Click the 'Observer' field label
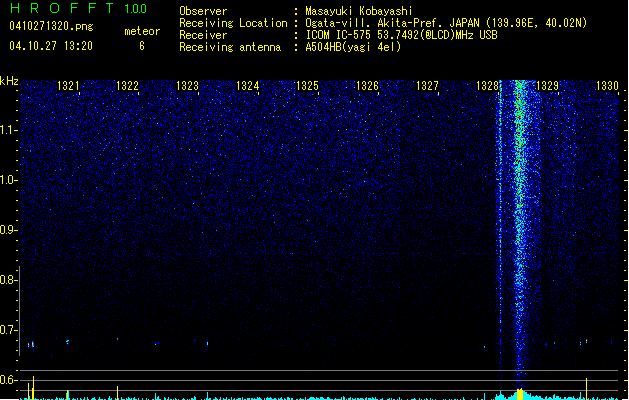The width and height of the screenshot is (629, 400). (x=203, y=11)
